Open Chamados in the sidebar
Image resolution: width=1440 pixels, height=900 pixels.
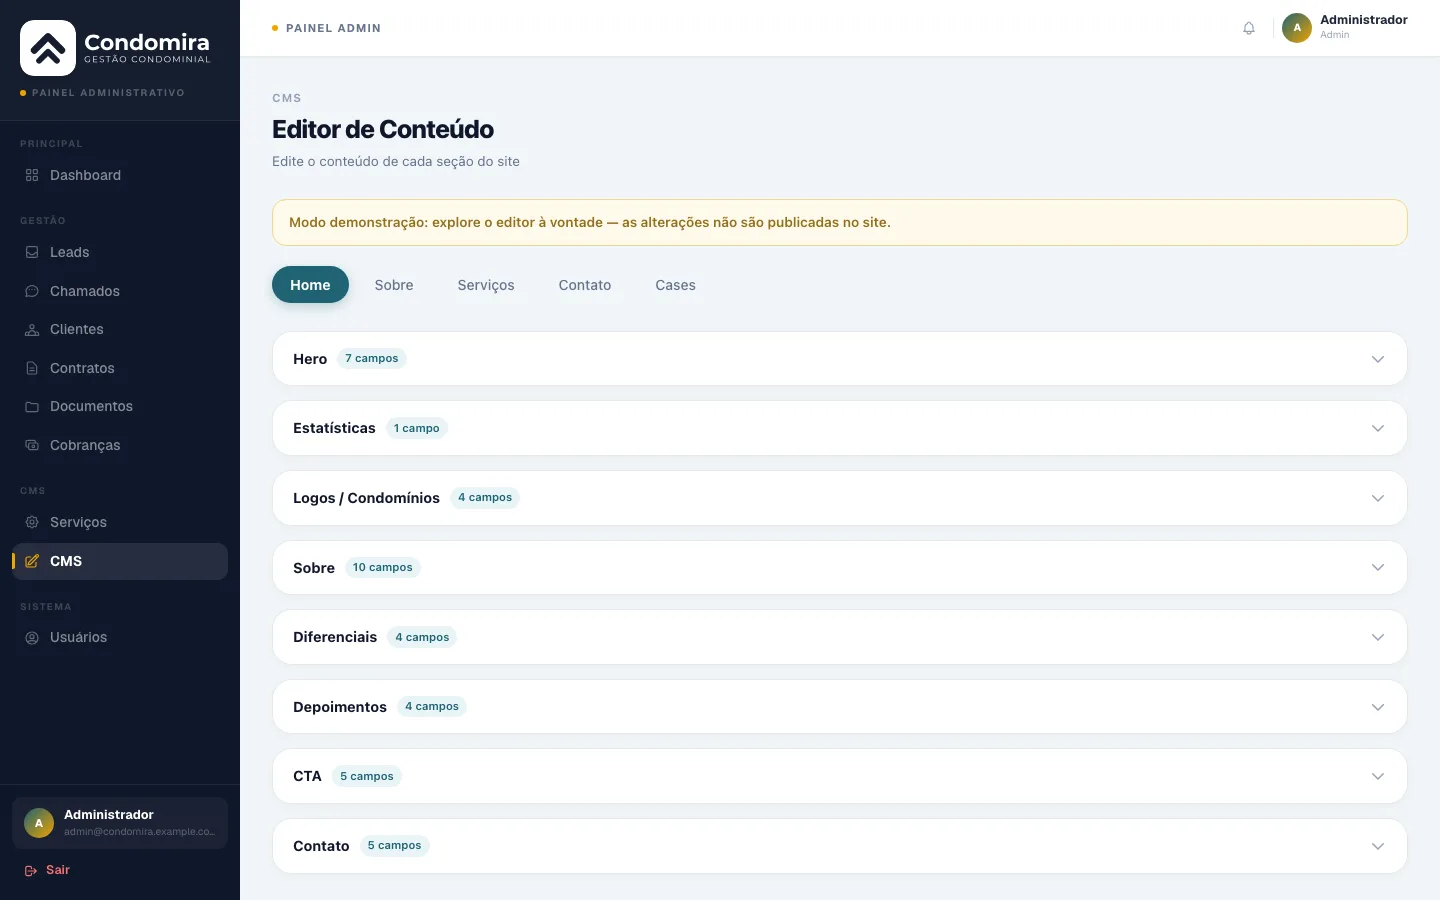click(x=120, y=291)
